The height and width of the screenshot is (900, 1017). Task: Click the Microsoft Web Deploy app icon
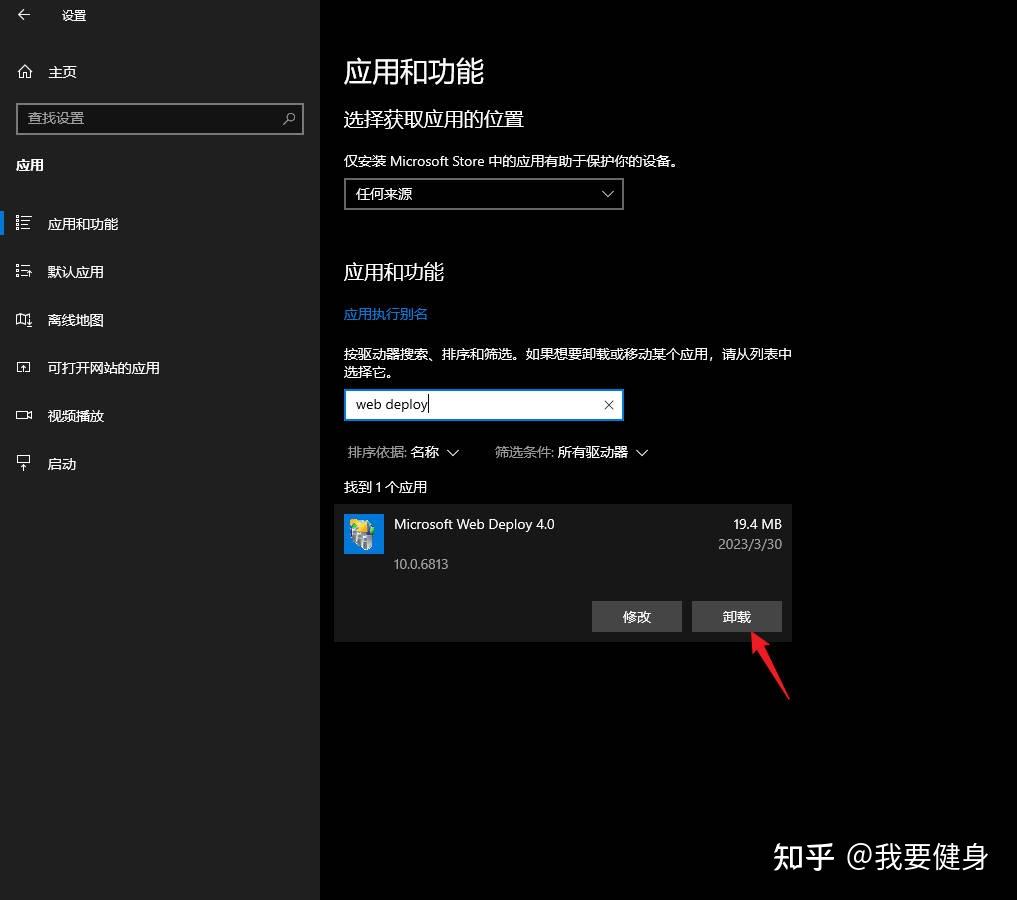click(363, 533)
